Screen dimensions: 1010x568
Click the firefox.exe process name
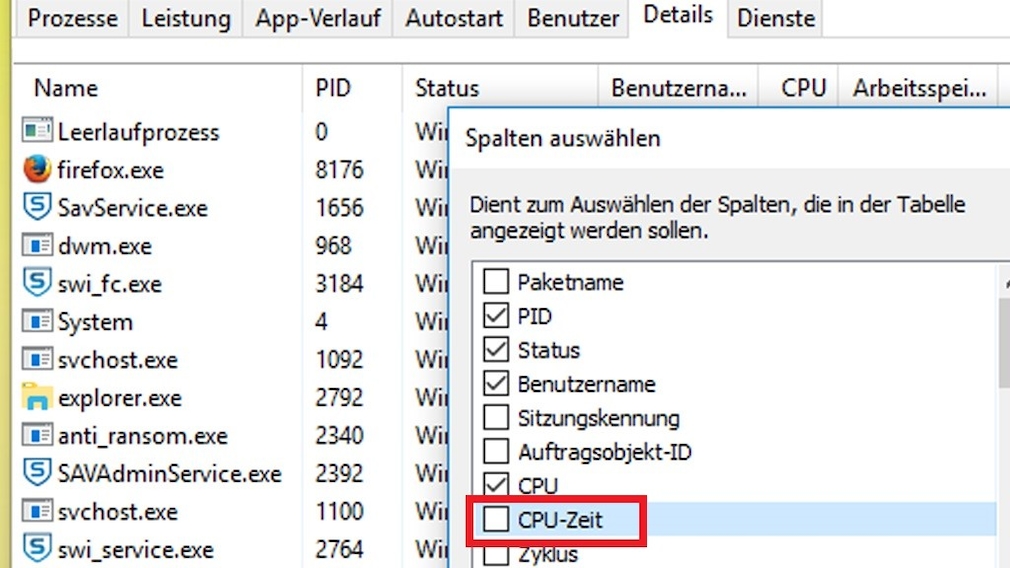tap(111, 170)
